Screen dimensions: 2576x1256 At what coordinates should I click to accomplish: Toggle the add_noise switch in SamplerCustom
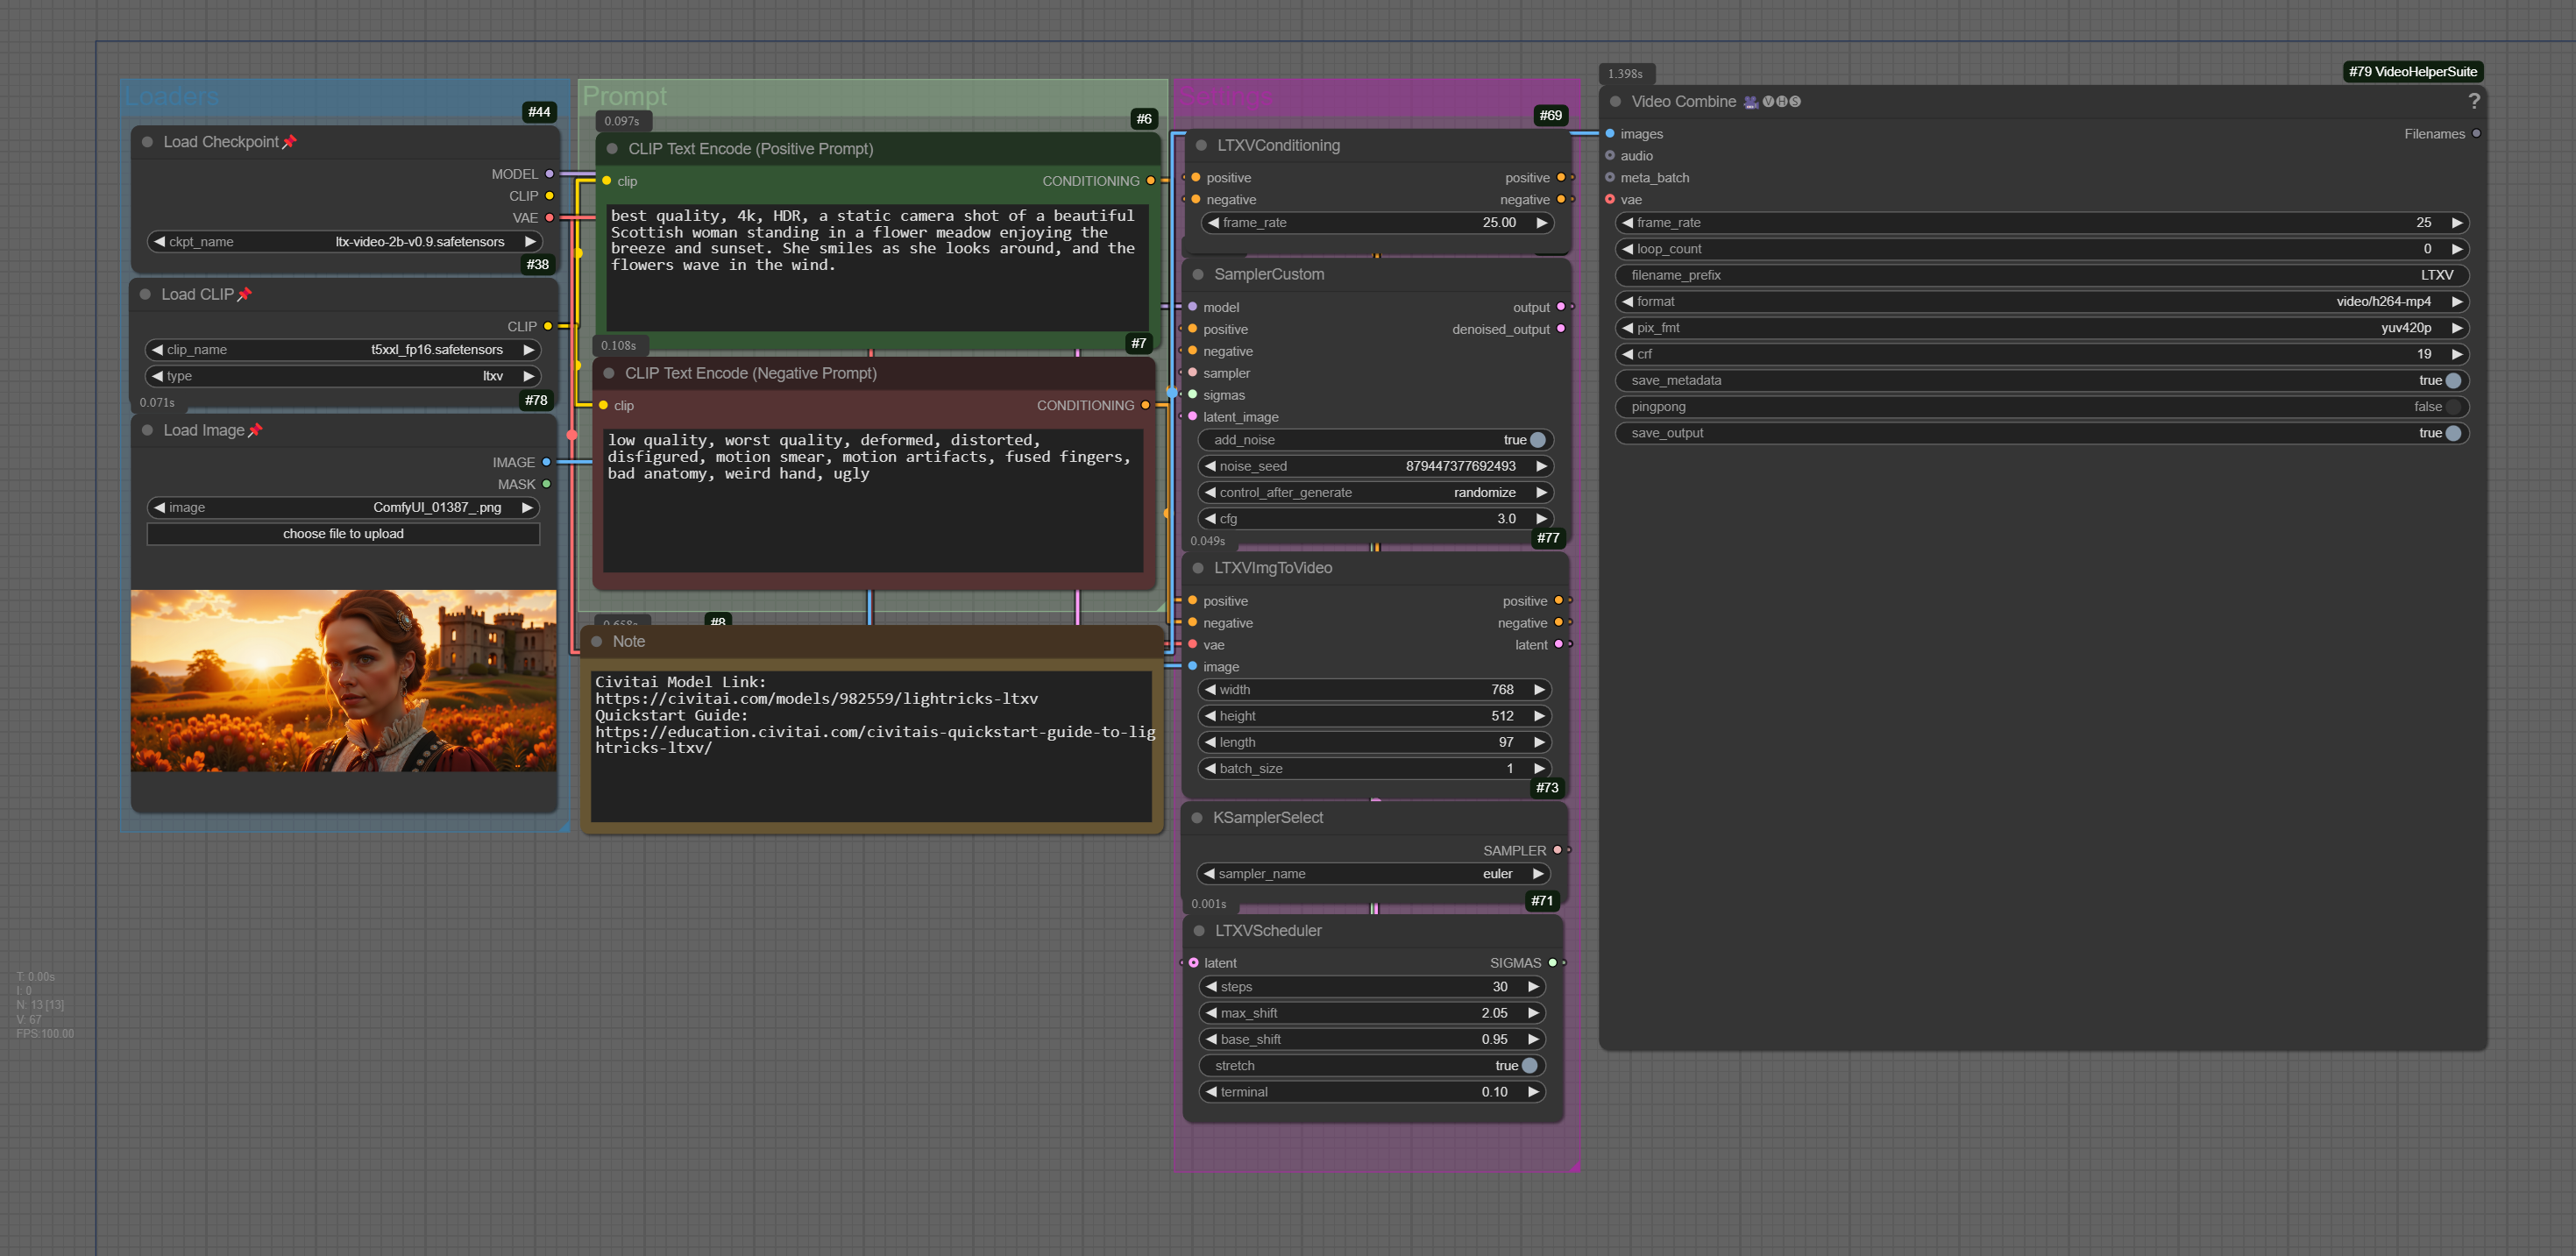tap(1537, 440)
